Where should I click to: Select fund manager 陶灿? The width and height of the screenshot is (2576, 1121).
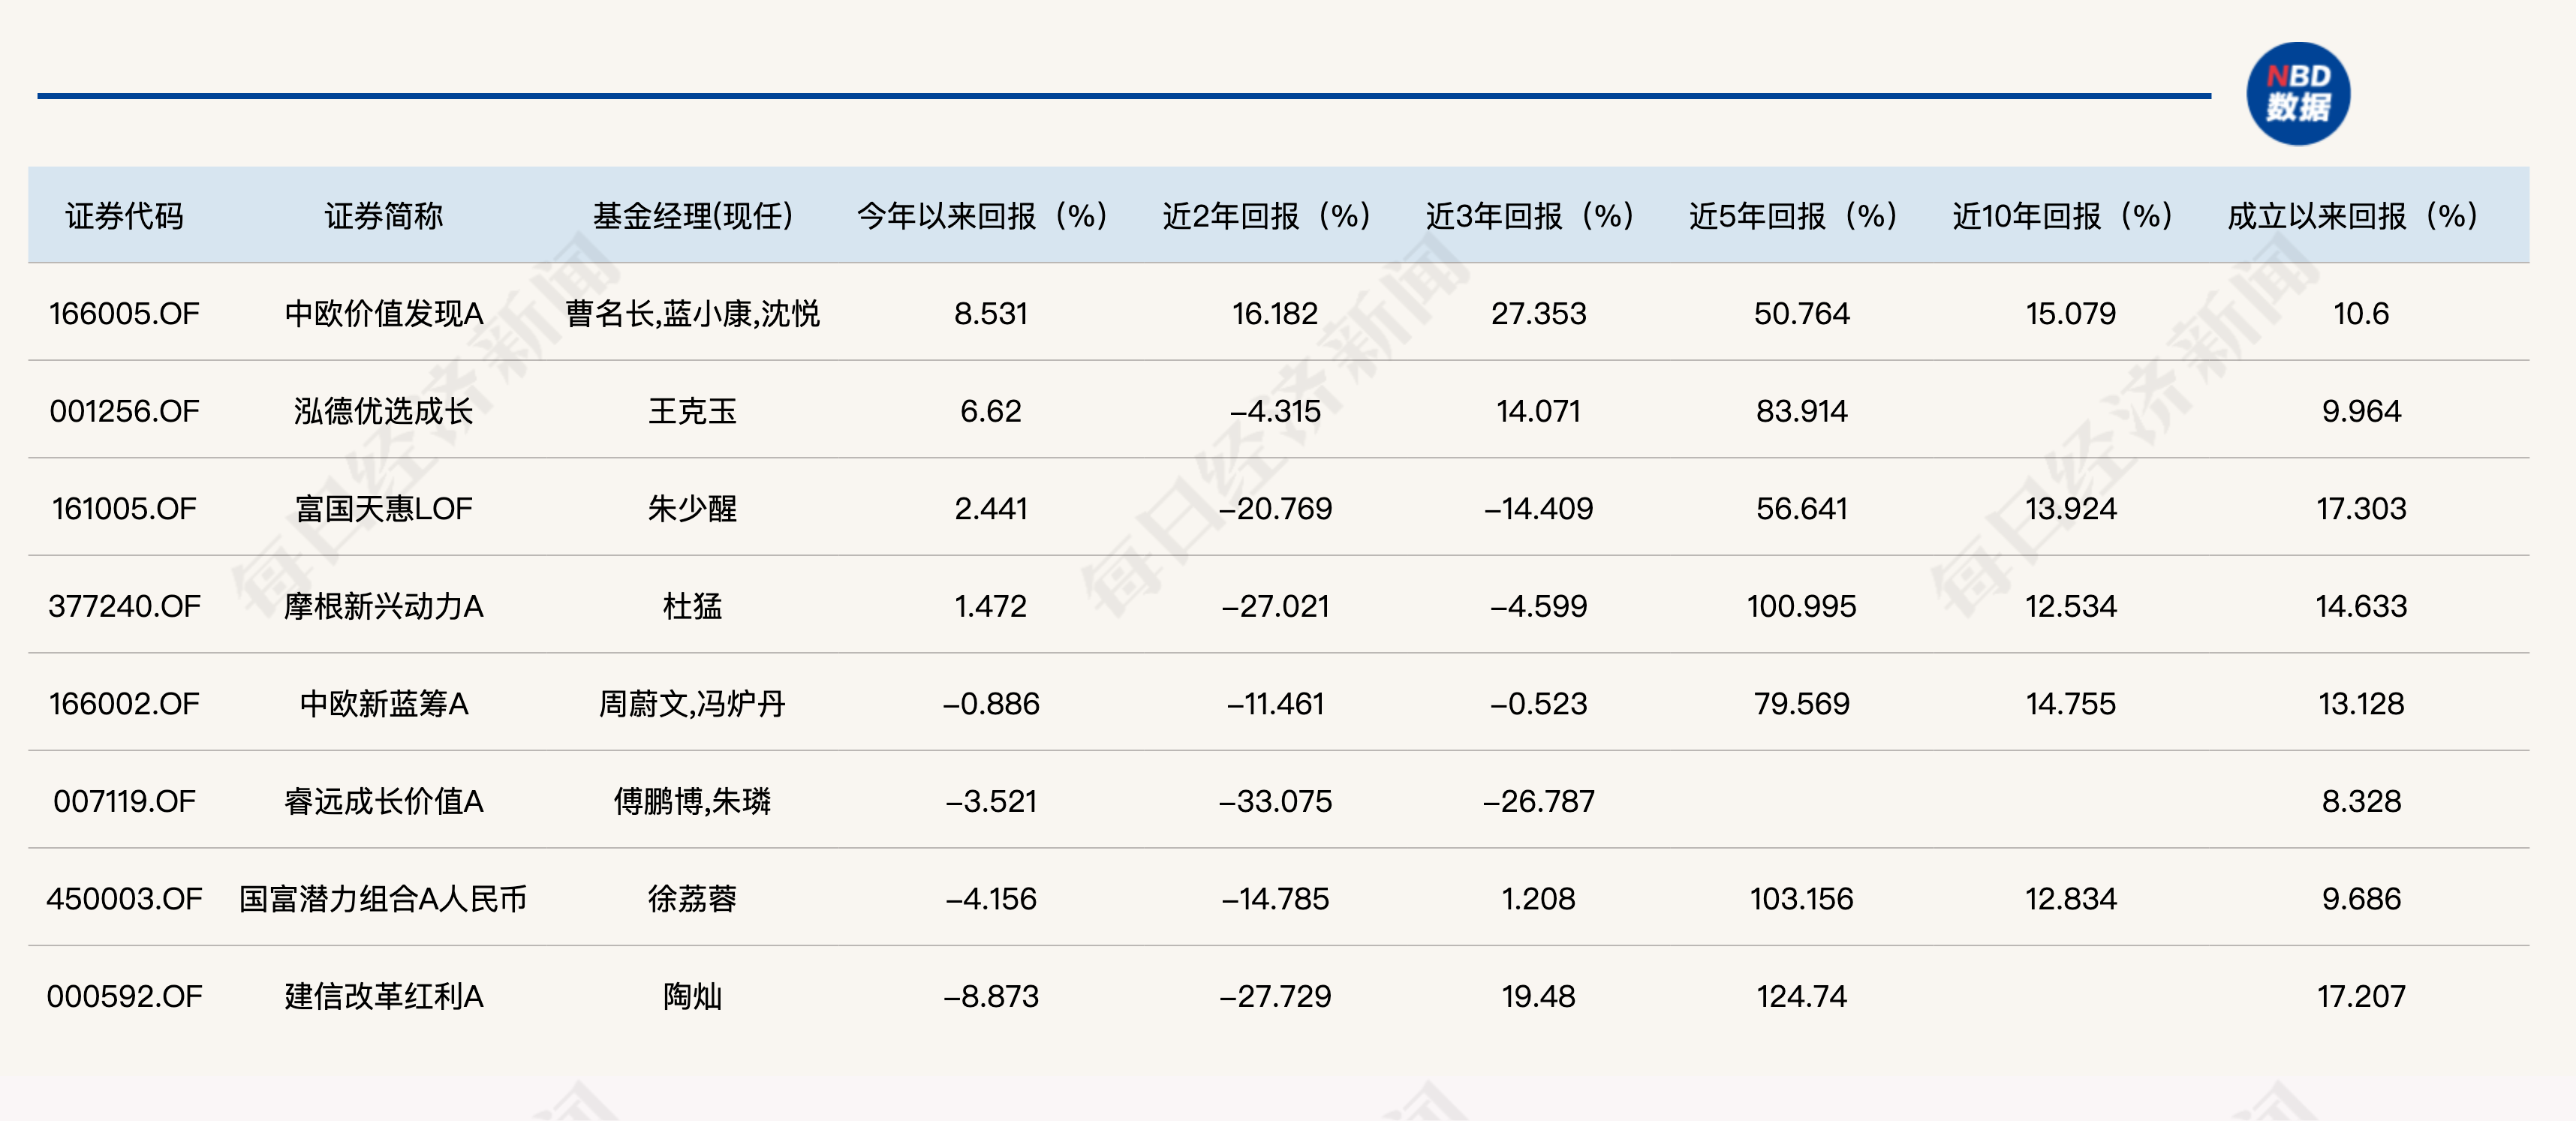click(692, 996)
